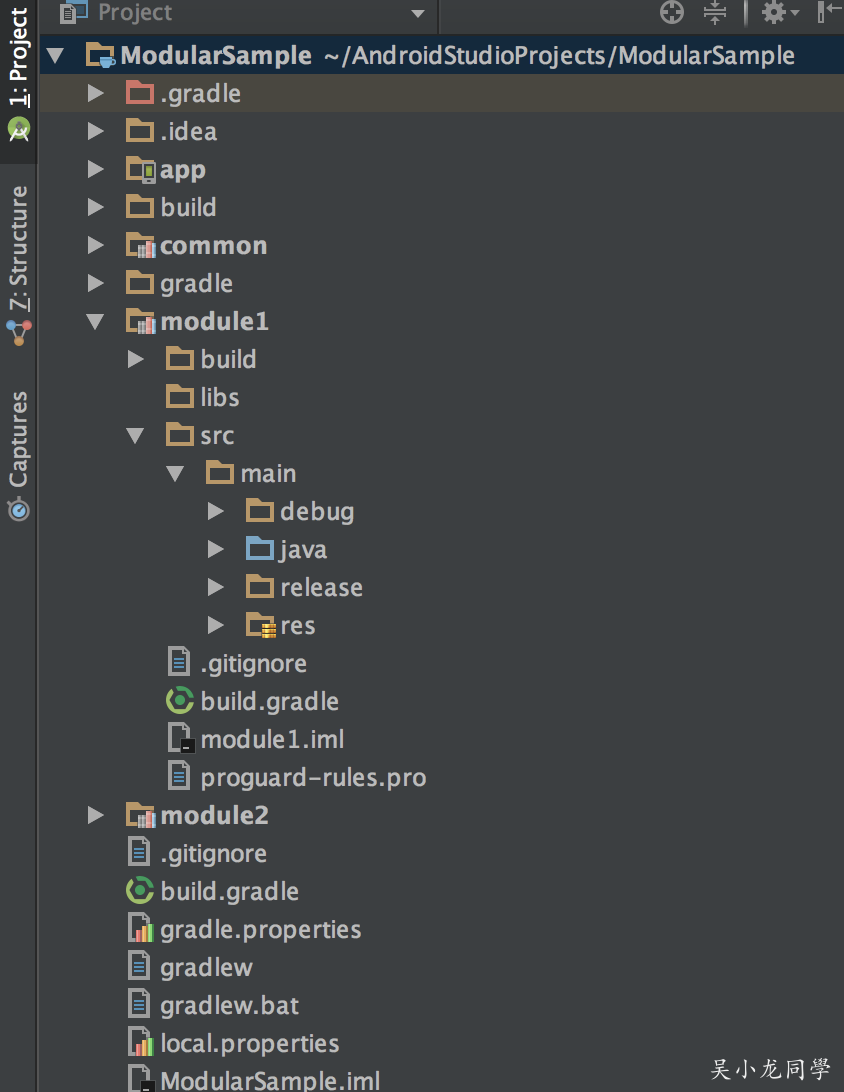Expand the .gradle folder arrow
Image resolution: width=844 pixels, height=1092 pixels.
coord(96,93)
